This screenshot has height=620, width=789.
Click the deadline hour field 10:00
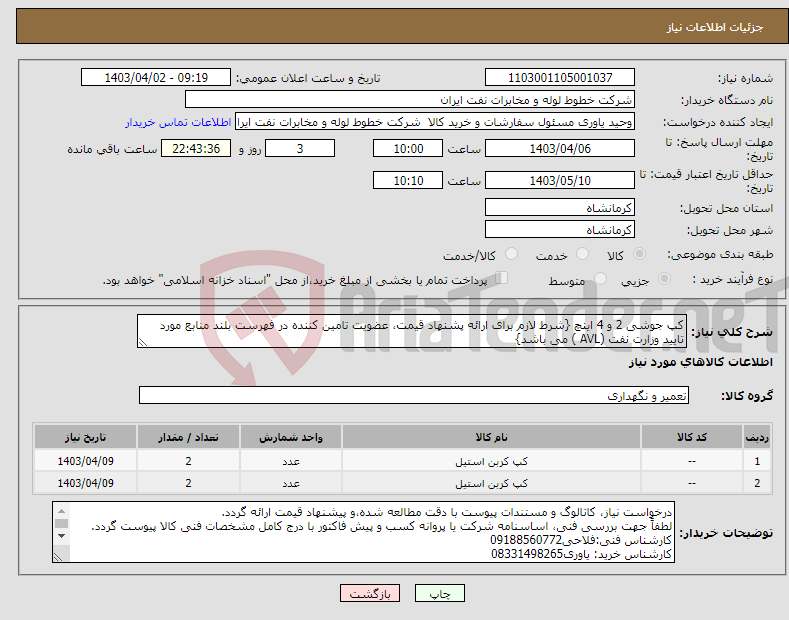point(408,148)
